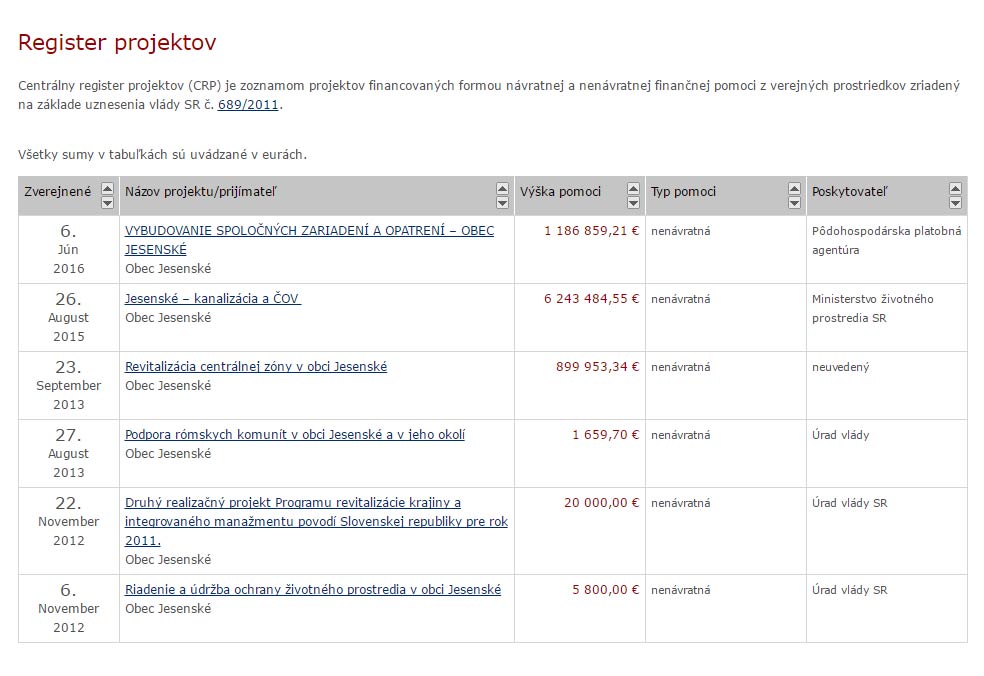Sort Zverejnené column ascending with up arrow
984x676 pixels.
107,188
